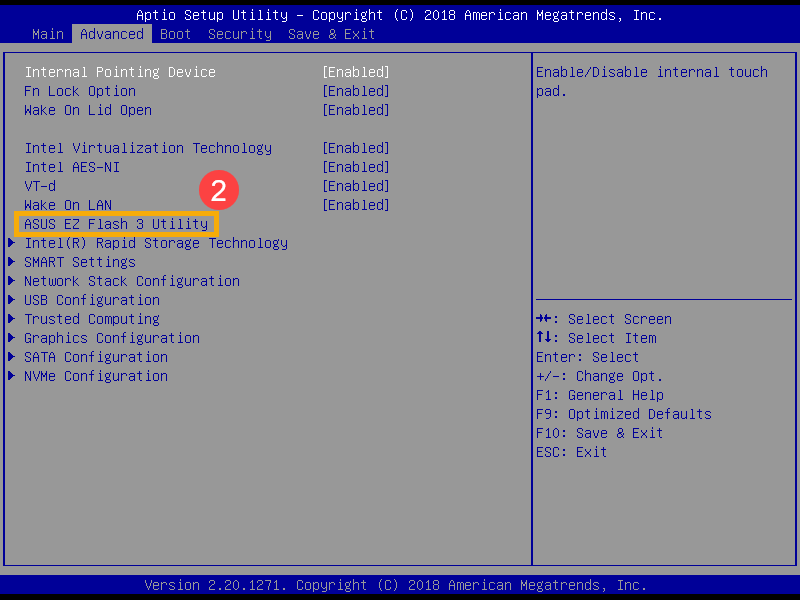Open Trusted Computing submenu
This screenshot has height=600, width=800.
[92, 319]
